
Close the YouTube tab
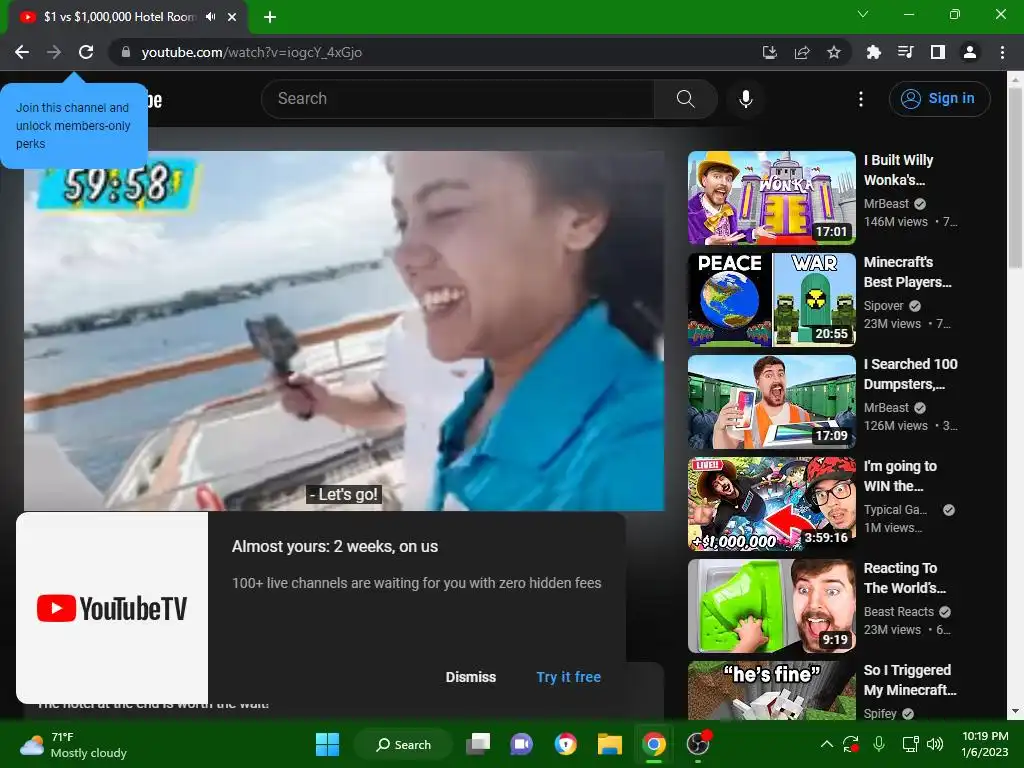(232, 17)
